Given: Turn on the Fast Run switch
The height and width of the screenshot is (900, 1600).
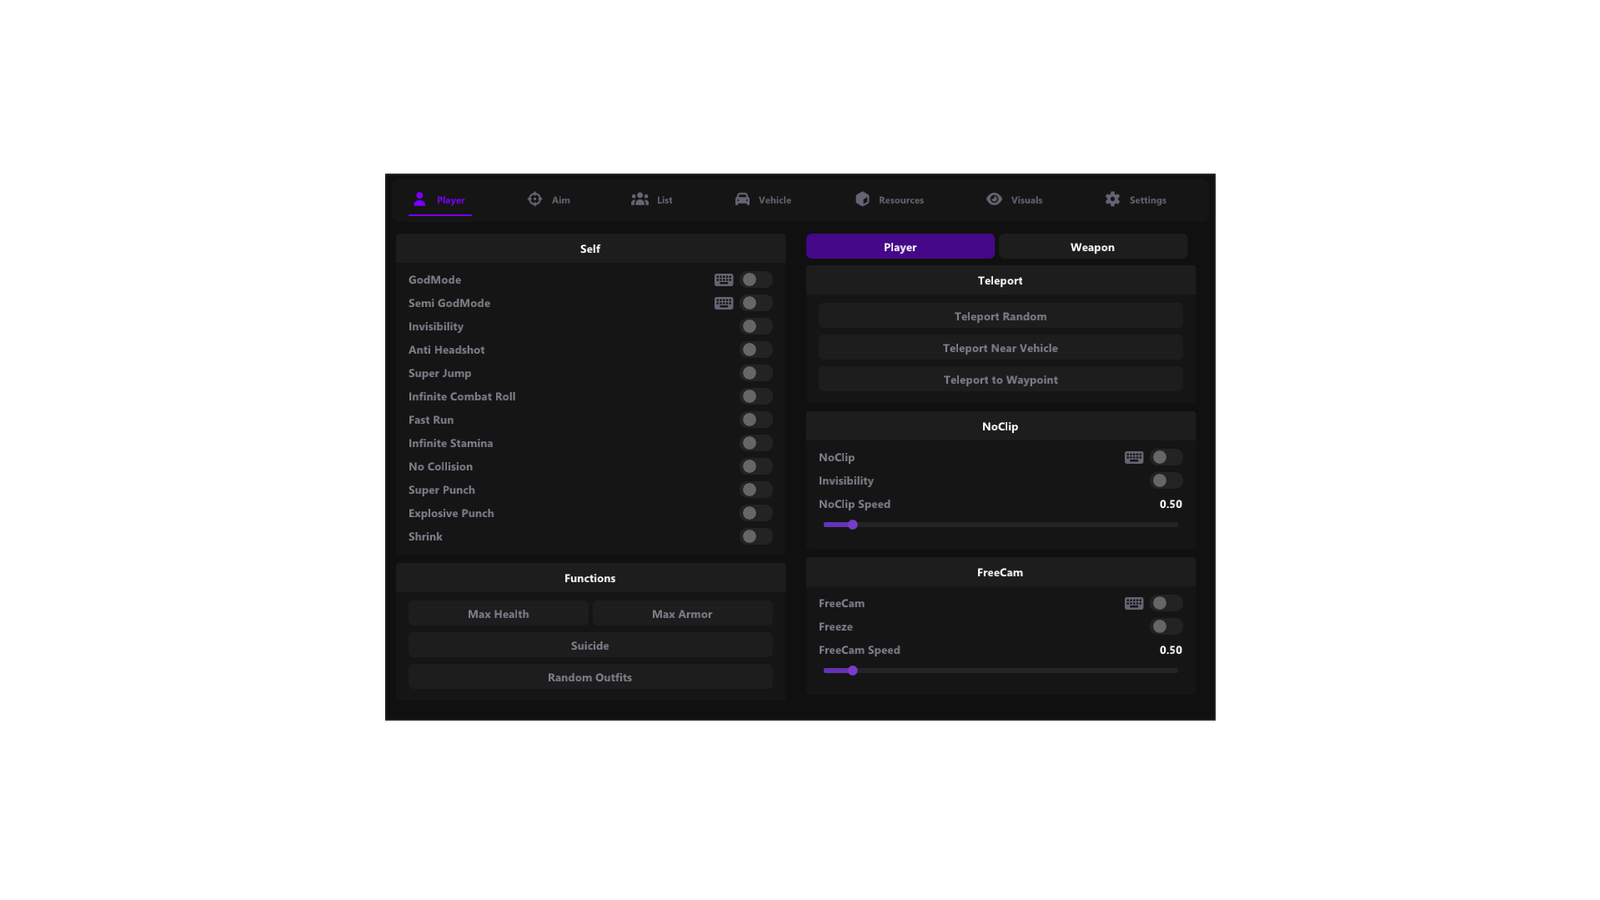Looking at the screenshot, I should tap(756, 420).
